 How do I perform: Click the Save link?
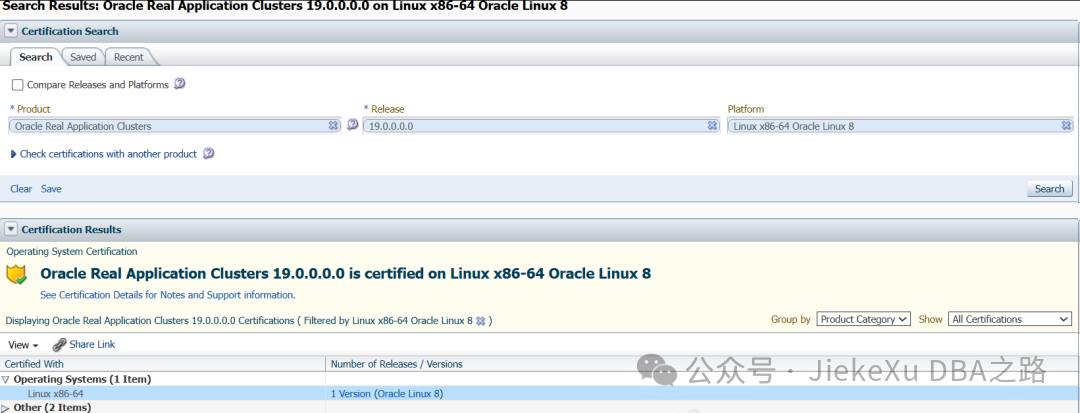[51, 189]
